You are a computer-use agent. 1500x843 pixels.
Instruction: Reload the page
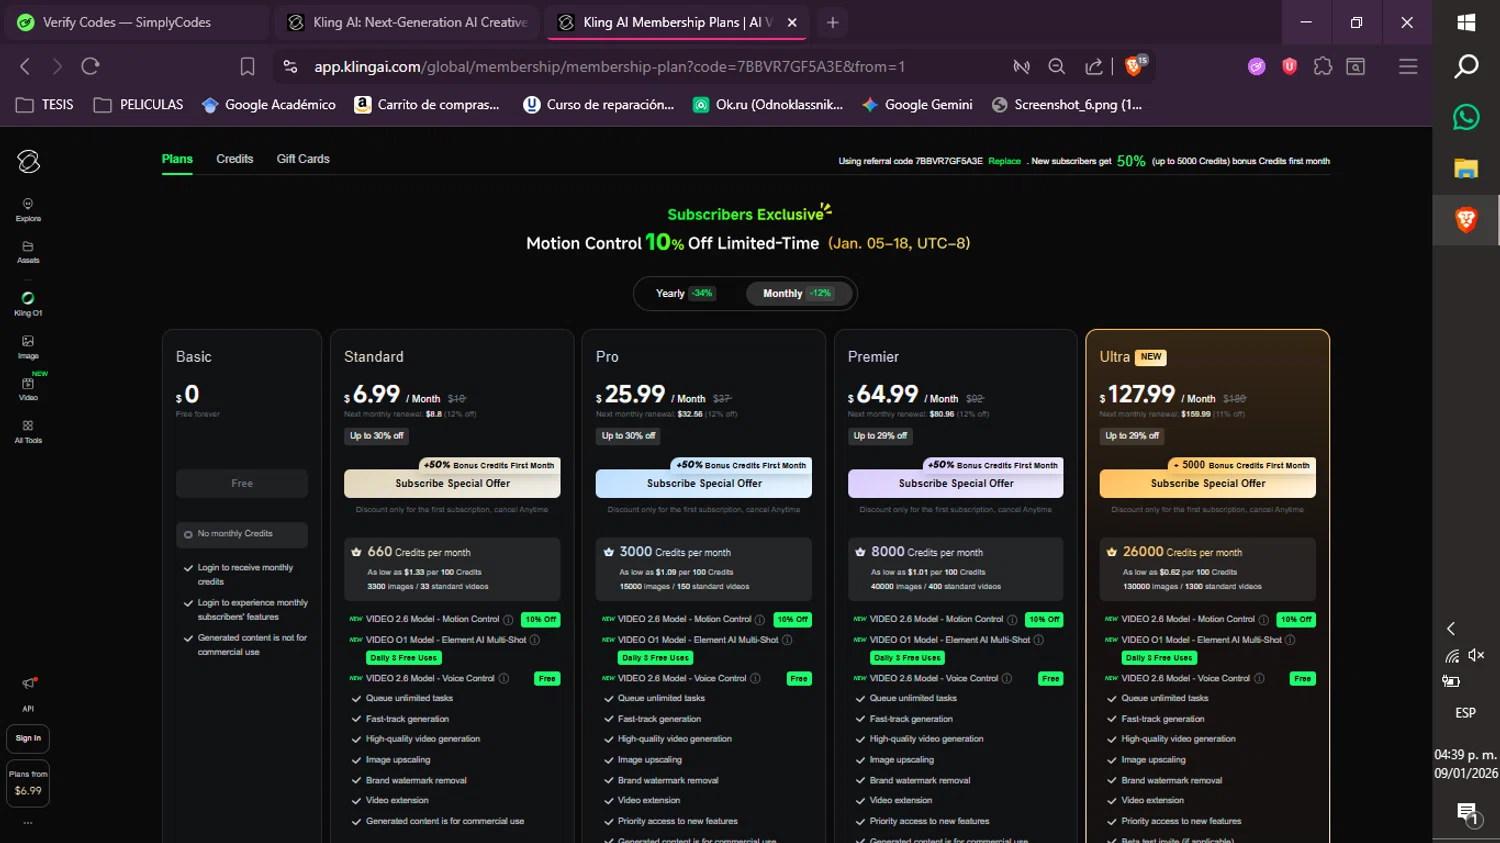[90, 66]
